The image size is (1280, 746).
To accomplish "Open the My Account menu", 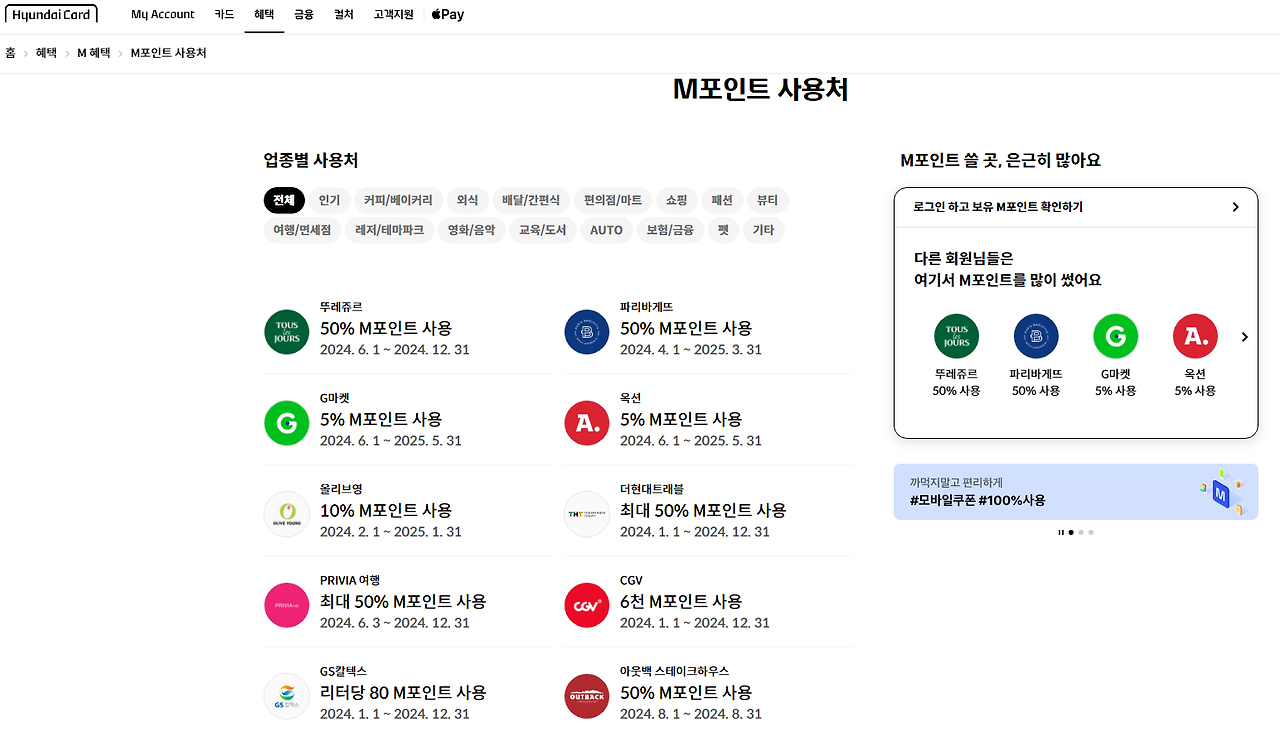I will (163, 14).
